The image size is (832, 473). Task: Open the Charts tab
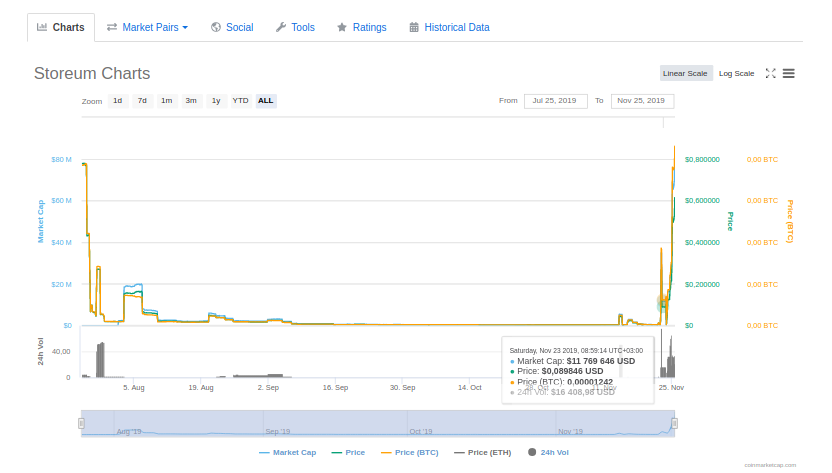click(x=60, y=28)
